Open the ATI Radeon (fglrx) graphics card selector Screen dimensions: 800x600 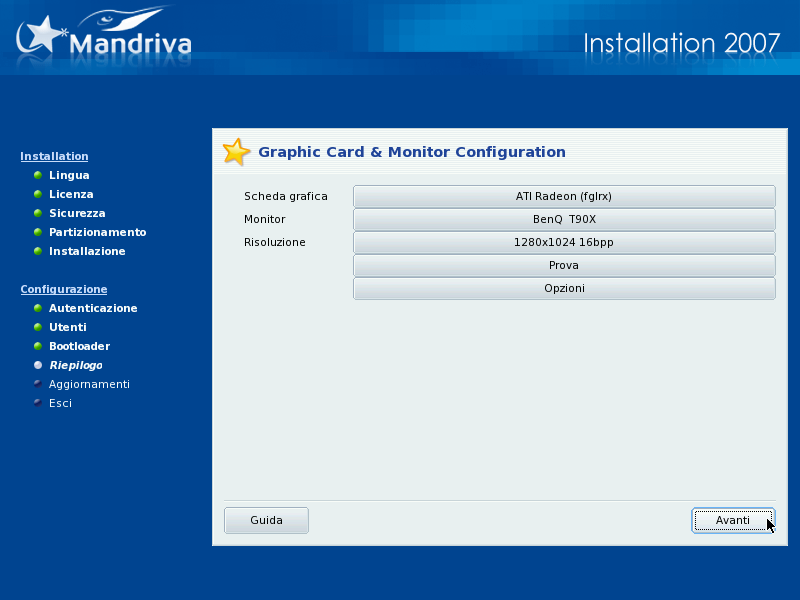pos(564,196)
